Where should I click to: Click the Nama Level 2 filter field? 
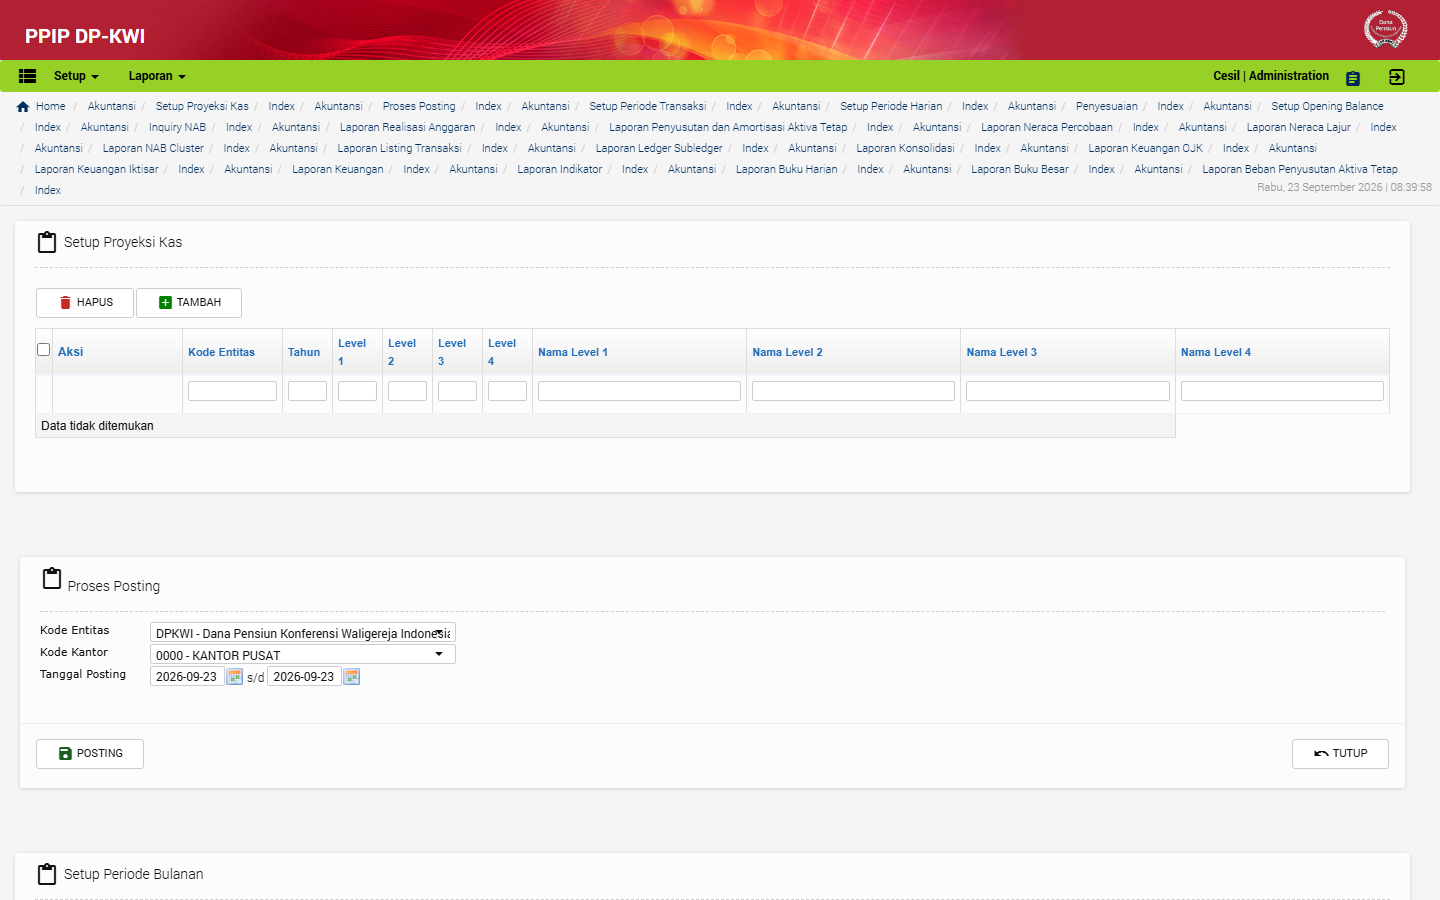[x=853, y=391]
